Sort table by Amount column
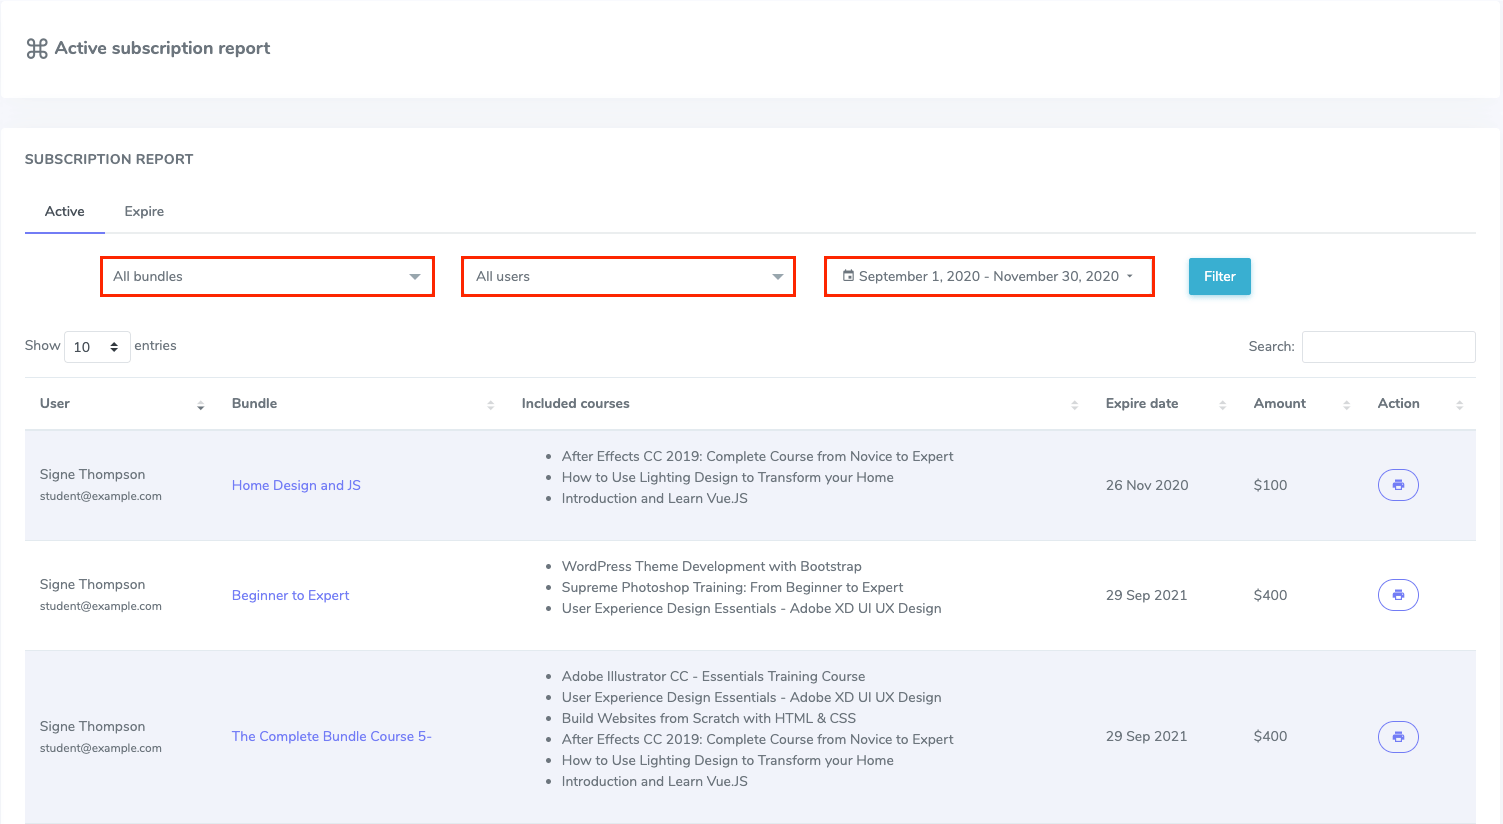The image size is (1503, 824). click(1346, 405)
